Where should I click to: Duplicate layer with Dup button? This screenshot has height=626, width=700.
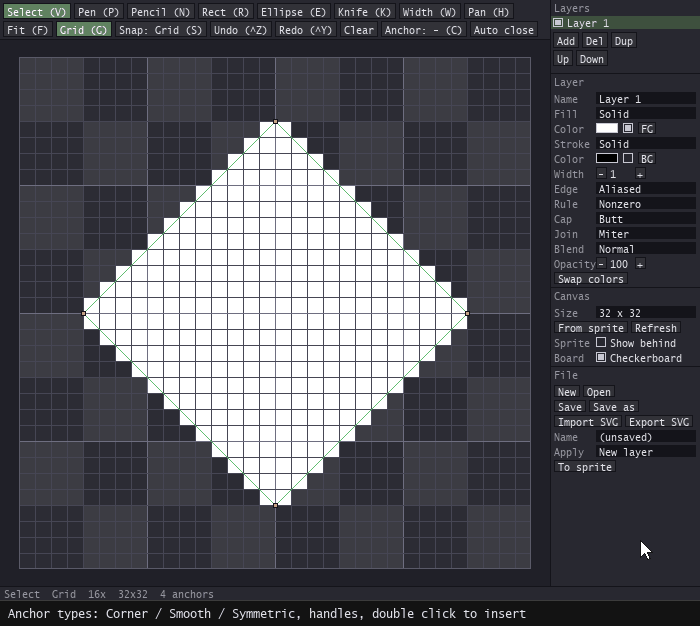pyautogui.click(x=624, y=41)
